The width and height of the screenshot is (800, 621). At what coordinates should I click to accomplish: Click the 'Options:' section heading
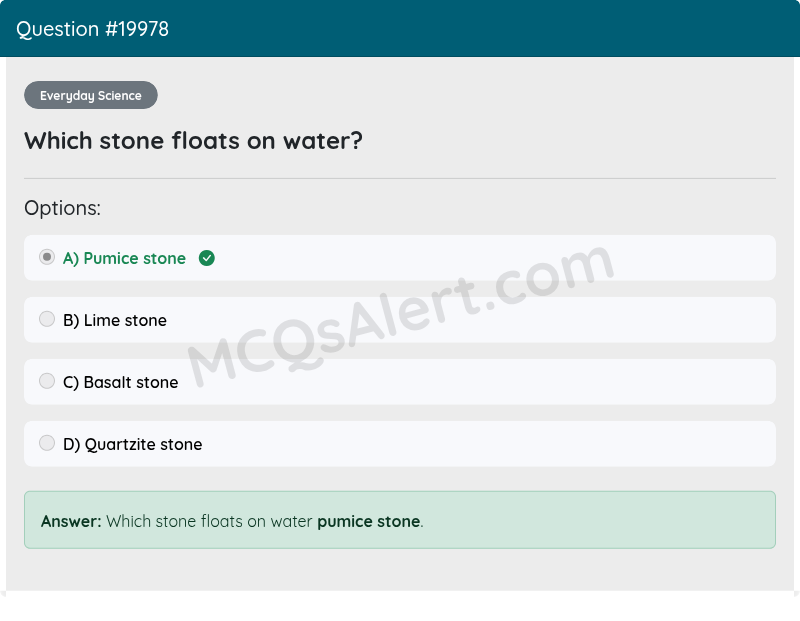(63, 208)
